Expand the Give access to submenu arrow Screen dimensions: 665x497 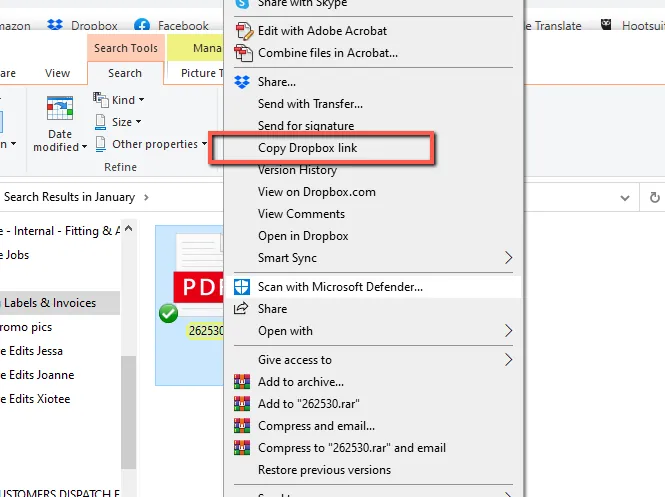[509, 360]
